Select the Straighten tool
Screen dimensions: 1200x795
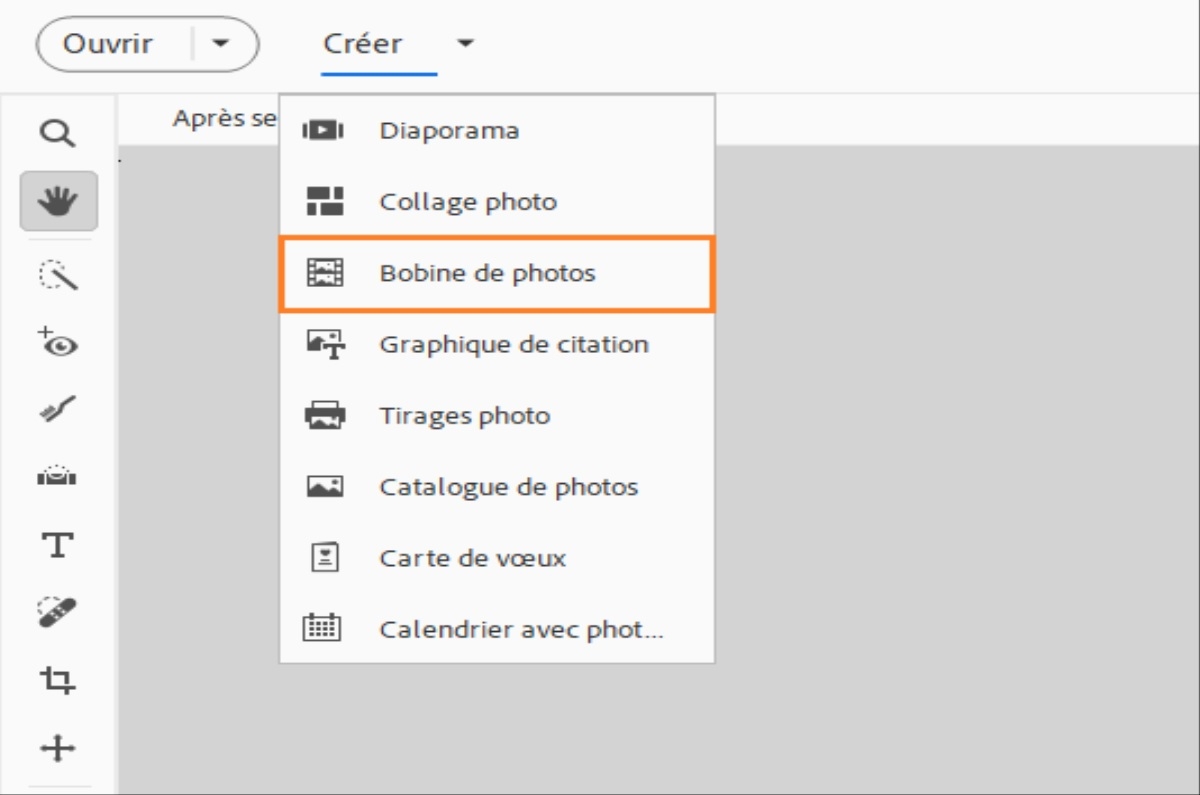pos(58,476)
